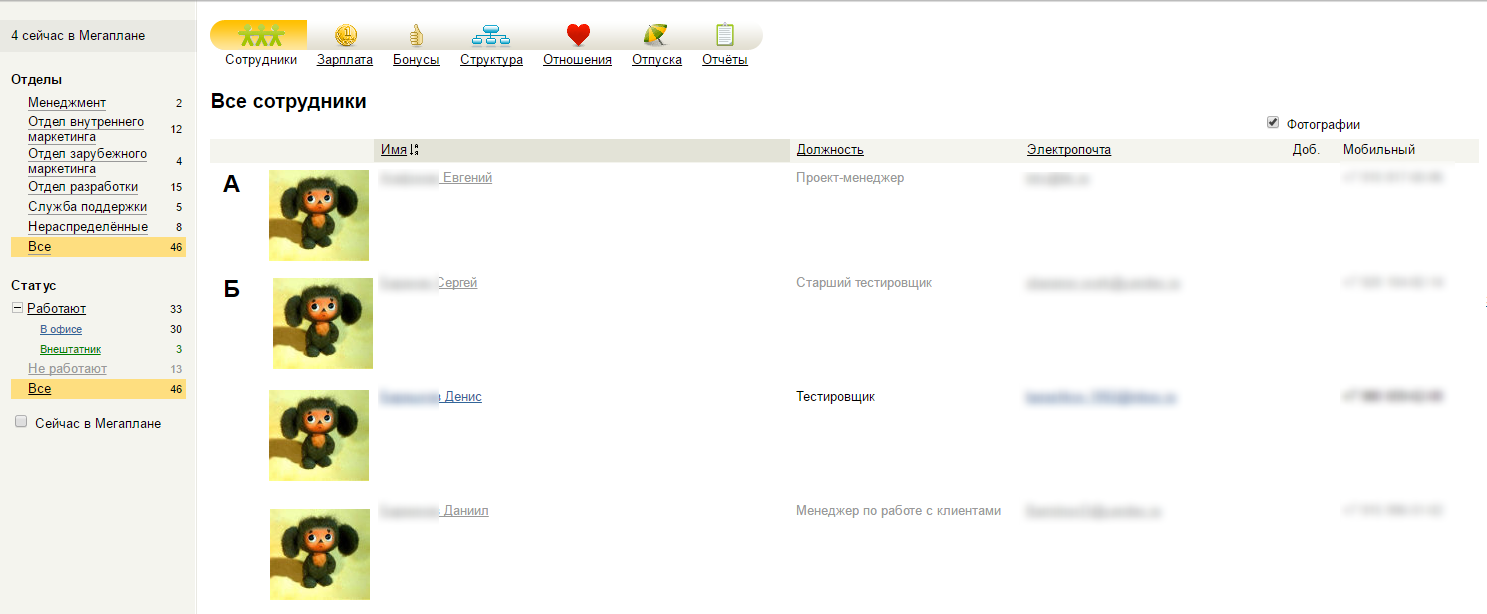Filter by Отдел разработки department
1487x614 pixels.
pyautogui.click(x=83, y=187)
